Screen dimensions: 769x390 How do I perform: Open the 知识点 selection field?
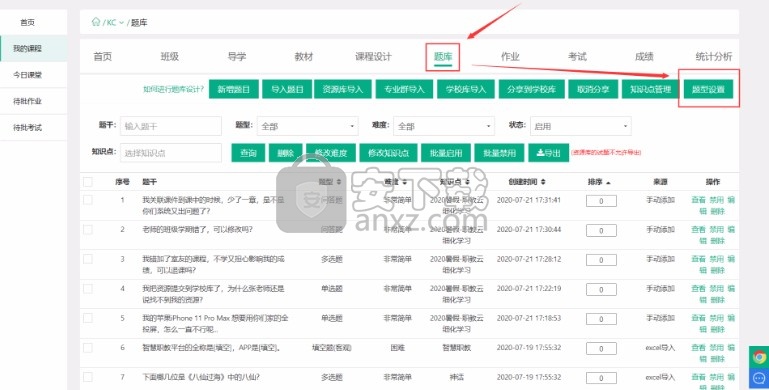[x=171, y=153]
